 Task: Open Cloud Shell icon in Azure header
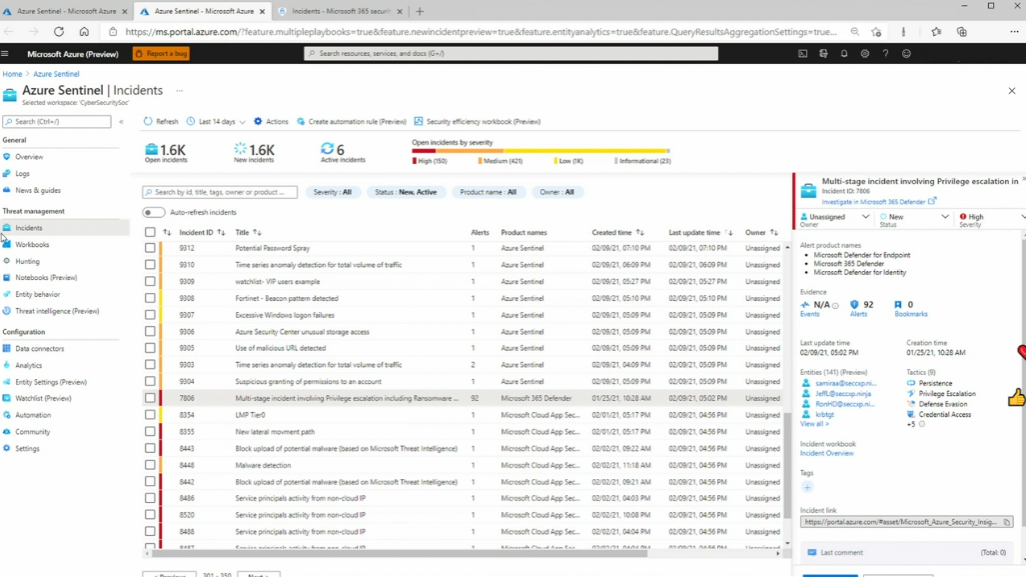(802, 54)
